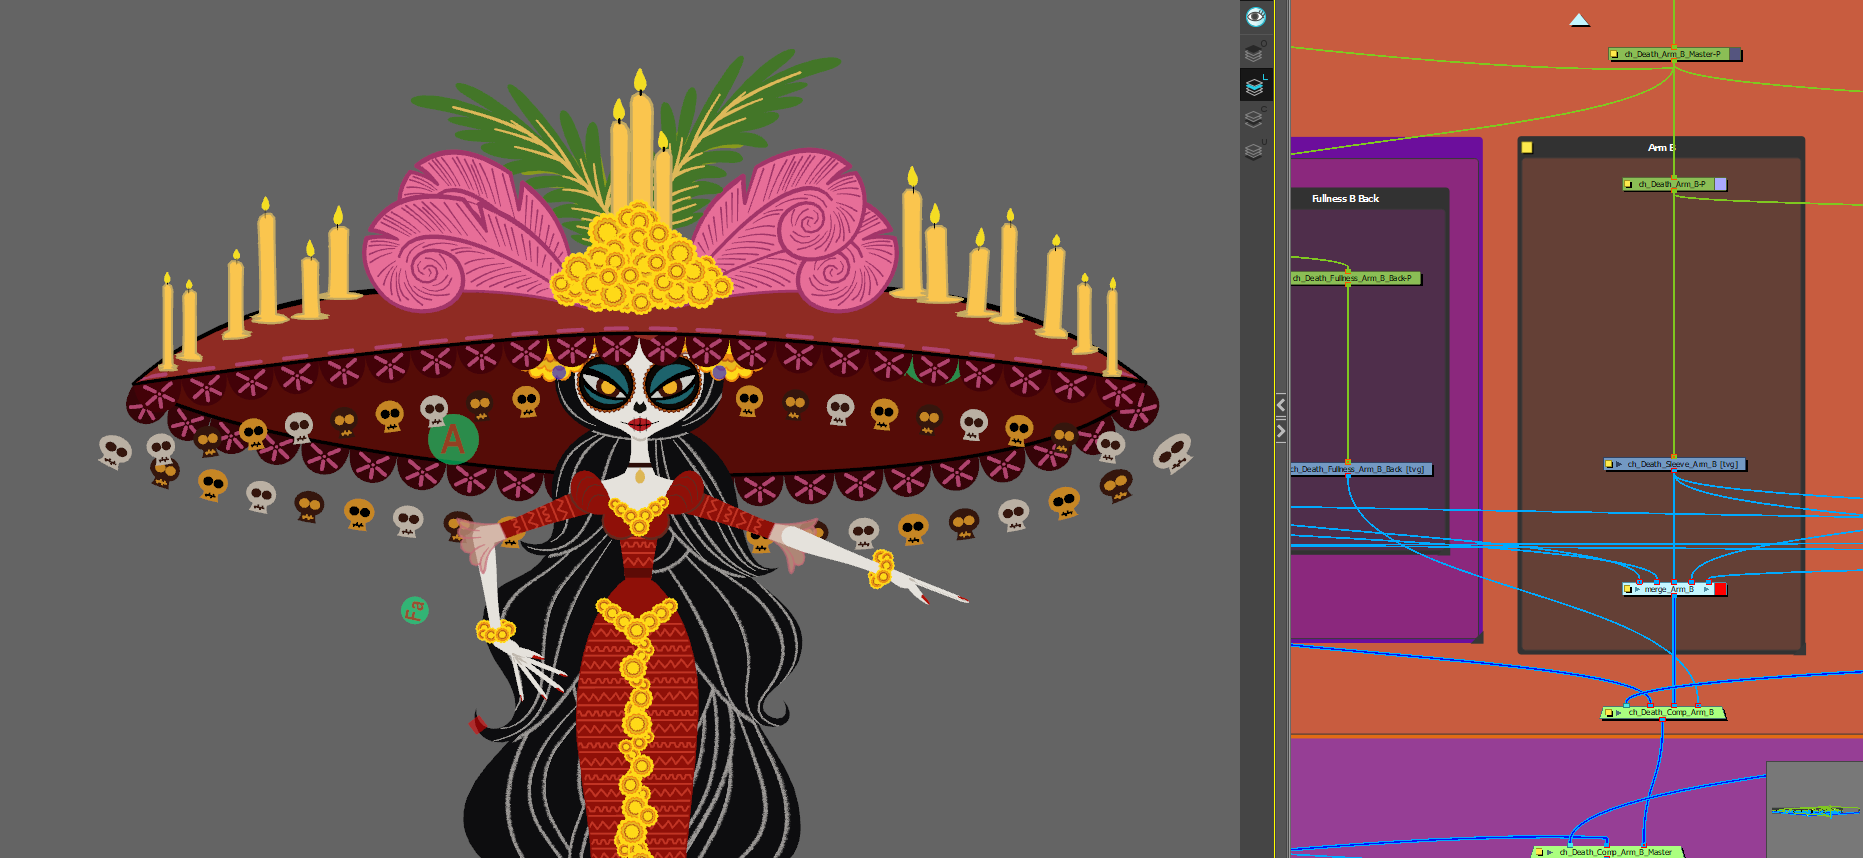
Task: Expand arrow on ch_Death_Comp_Arm_B composite node
Action: pos(1619,713)
